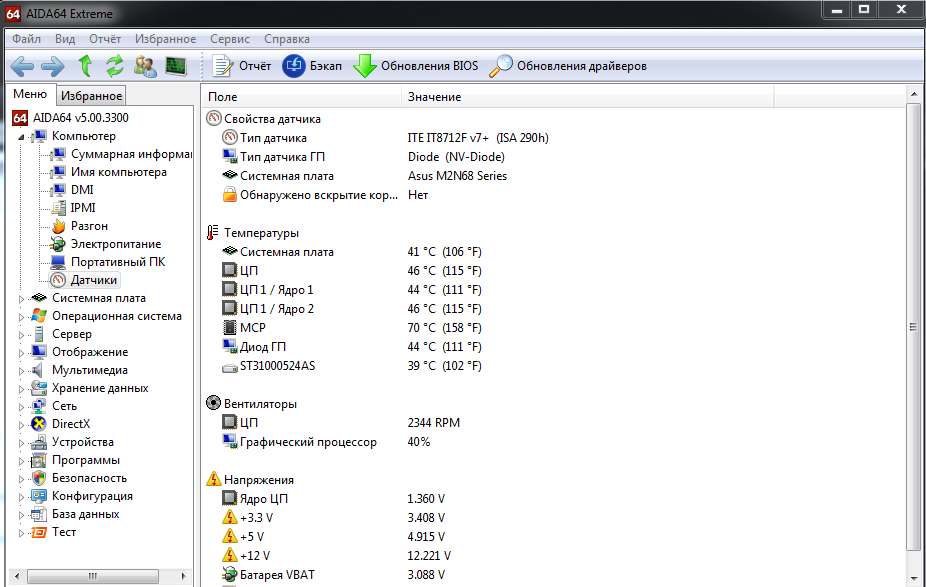The height and width of the screenshot is (587, 926).
Task: Click the Бэкап toolbar button
Action: pyautogui.click(x=313, y=67)
